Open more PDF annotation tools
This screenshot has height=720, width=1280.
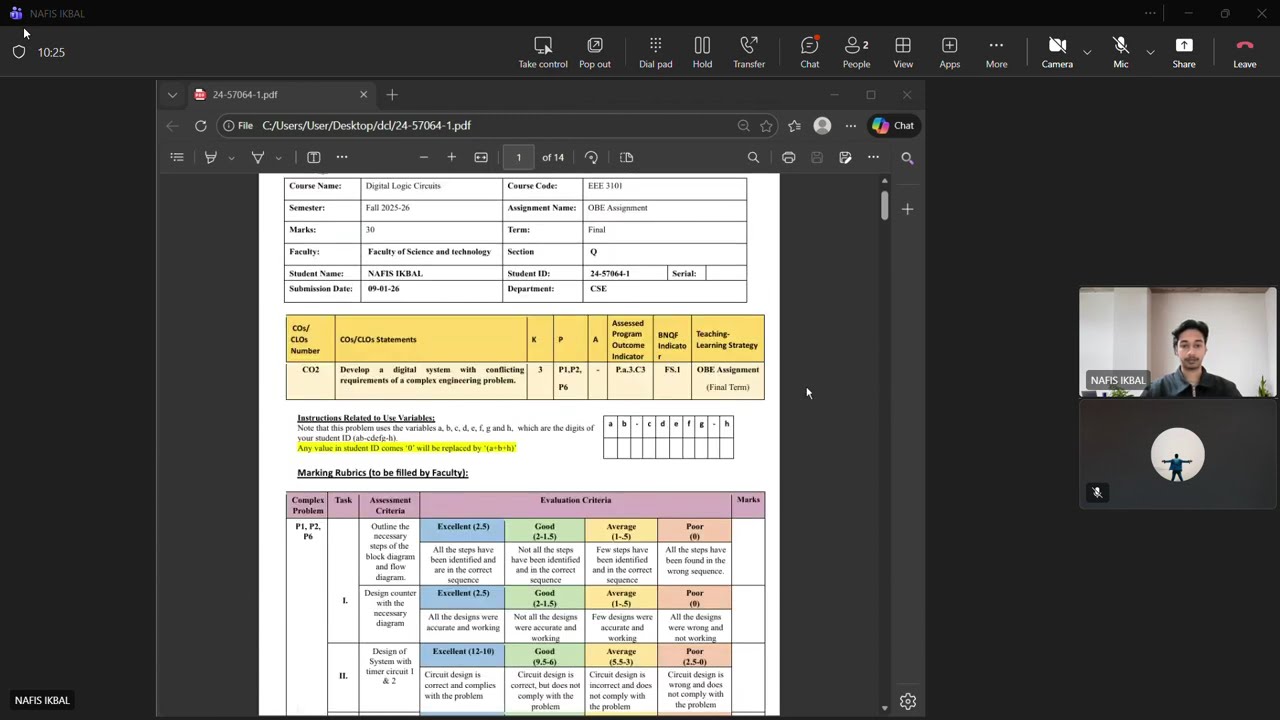tap(342, 157)
